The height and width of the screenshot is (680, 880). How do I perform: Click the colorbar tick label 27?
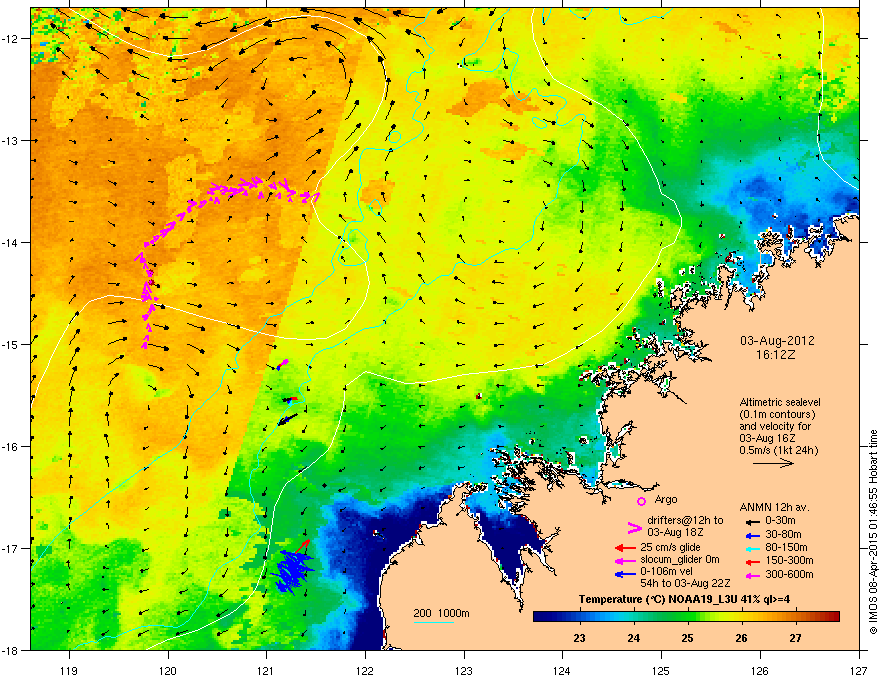pyautogui.click(x=795, y=638)
